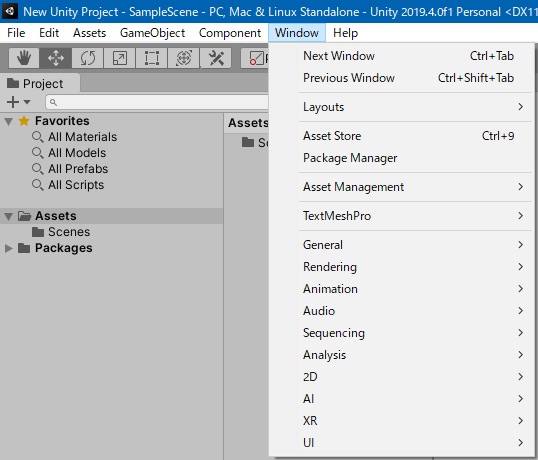
Task: Open the Edit menu
Action: pos(49,33)
